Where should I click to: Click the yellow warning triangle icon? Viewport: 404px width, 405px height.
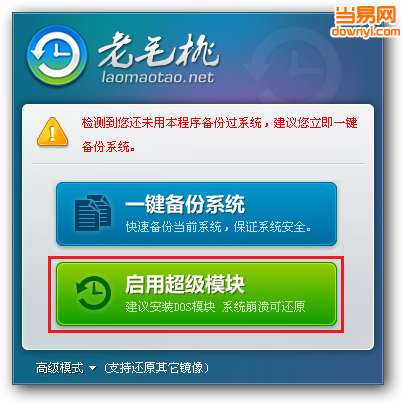52,132
